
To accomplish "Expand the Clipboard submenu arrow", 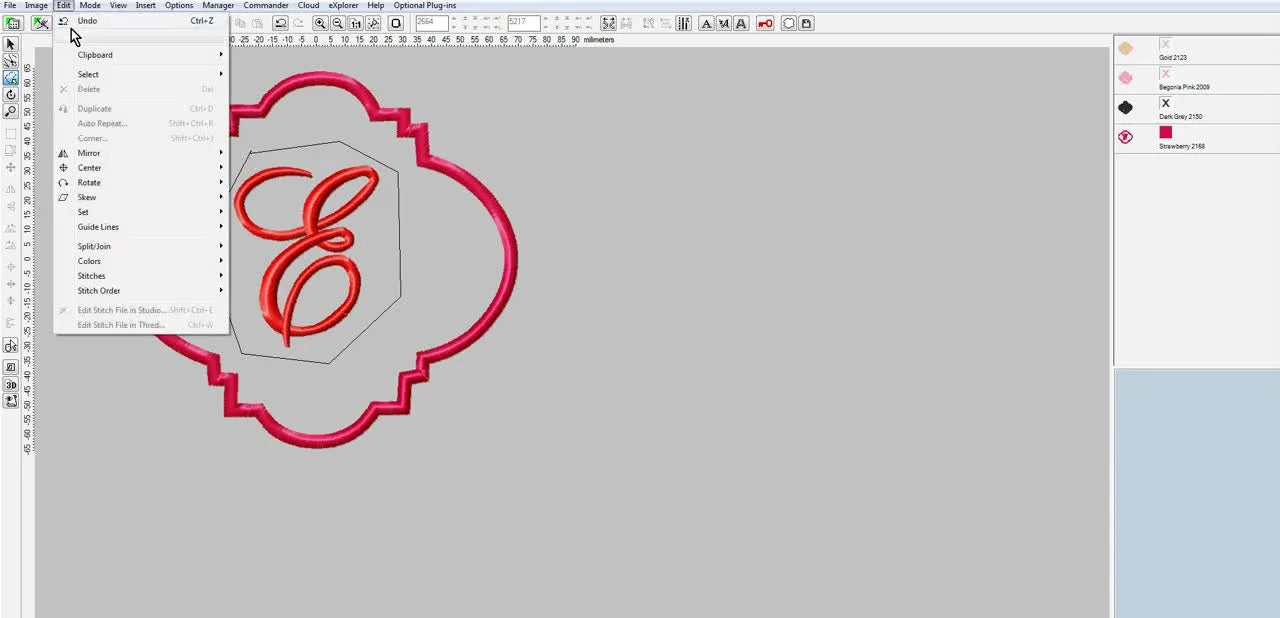I will click(222, 55).
